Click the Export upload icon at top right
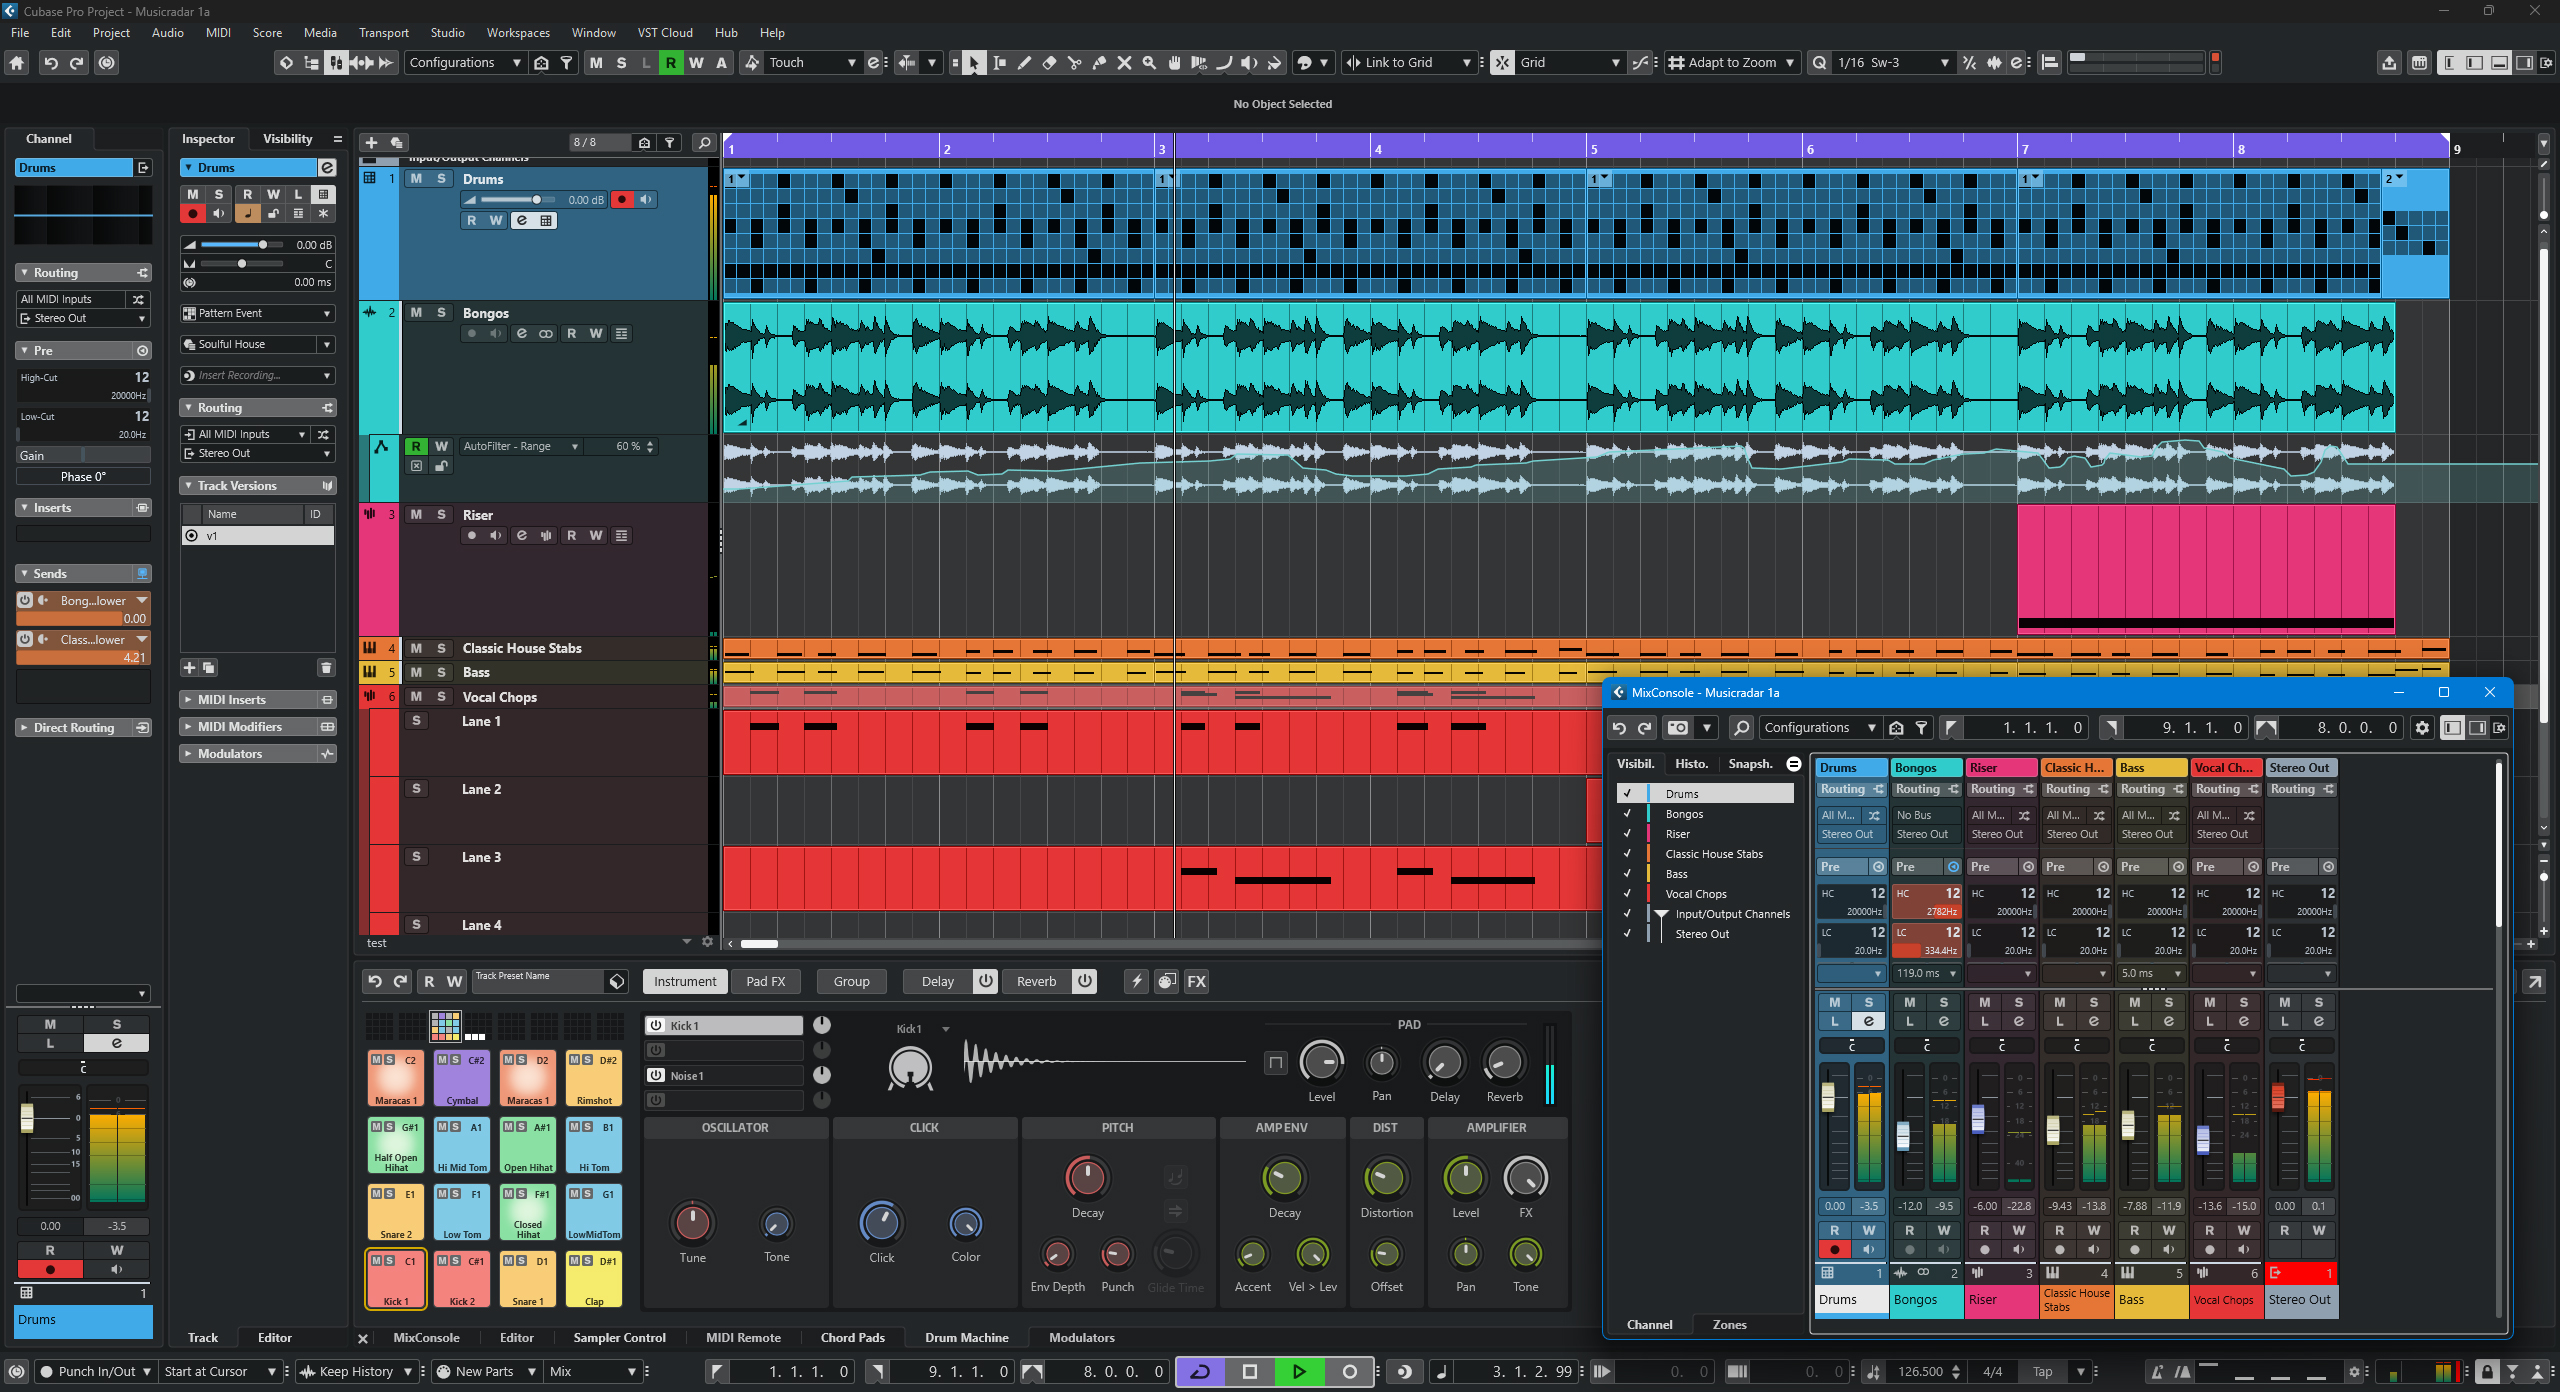Screen dimensions: 2560x1392 point(2389,63)
